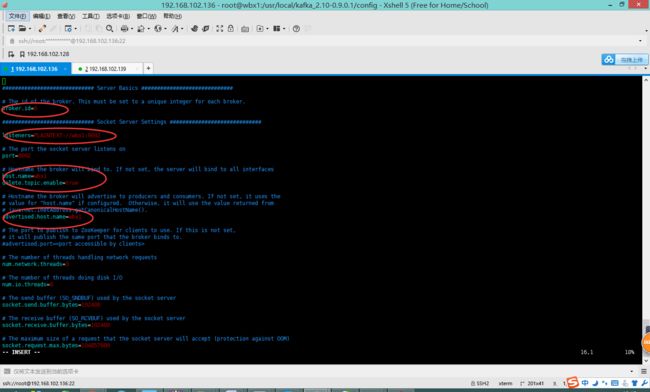
Task: Toggle the Chinese input mode (中) icon
Action: click(x=585, y=383)
